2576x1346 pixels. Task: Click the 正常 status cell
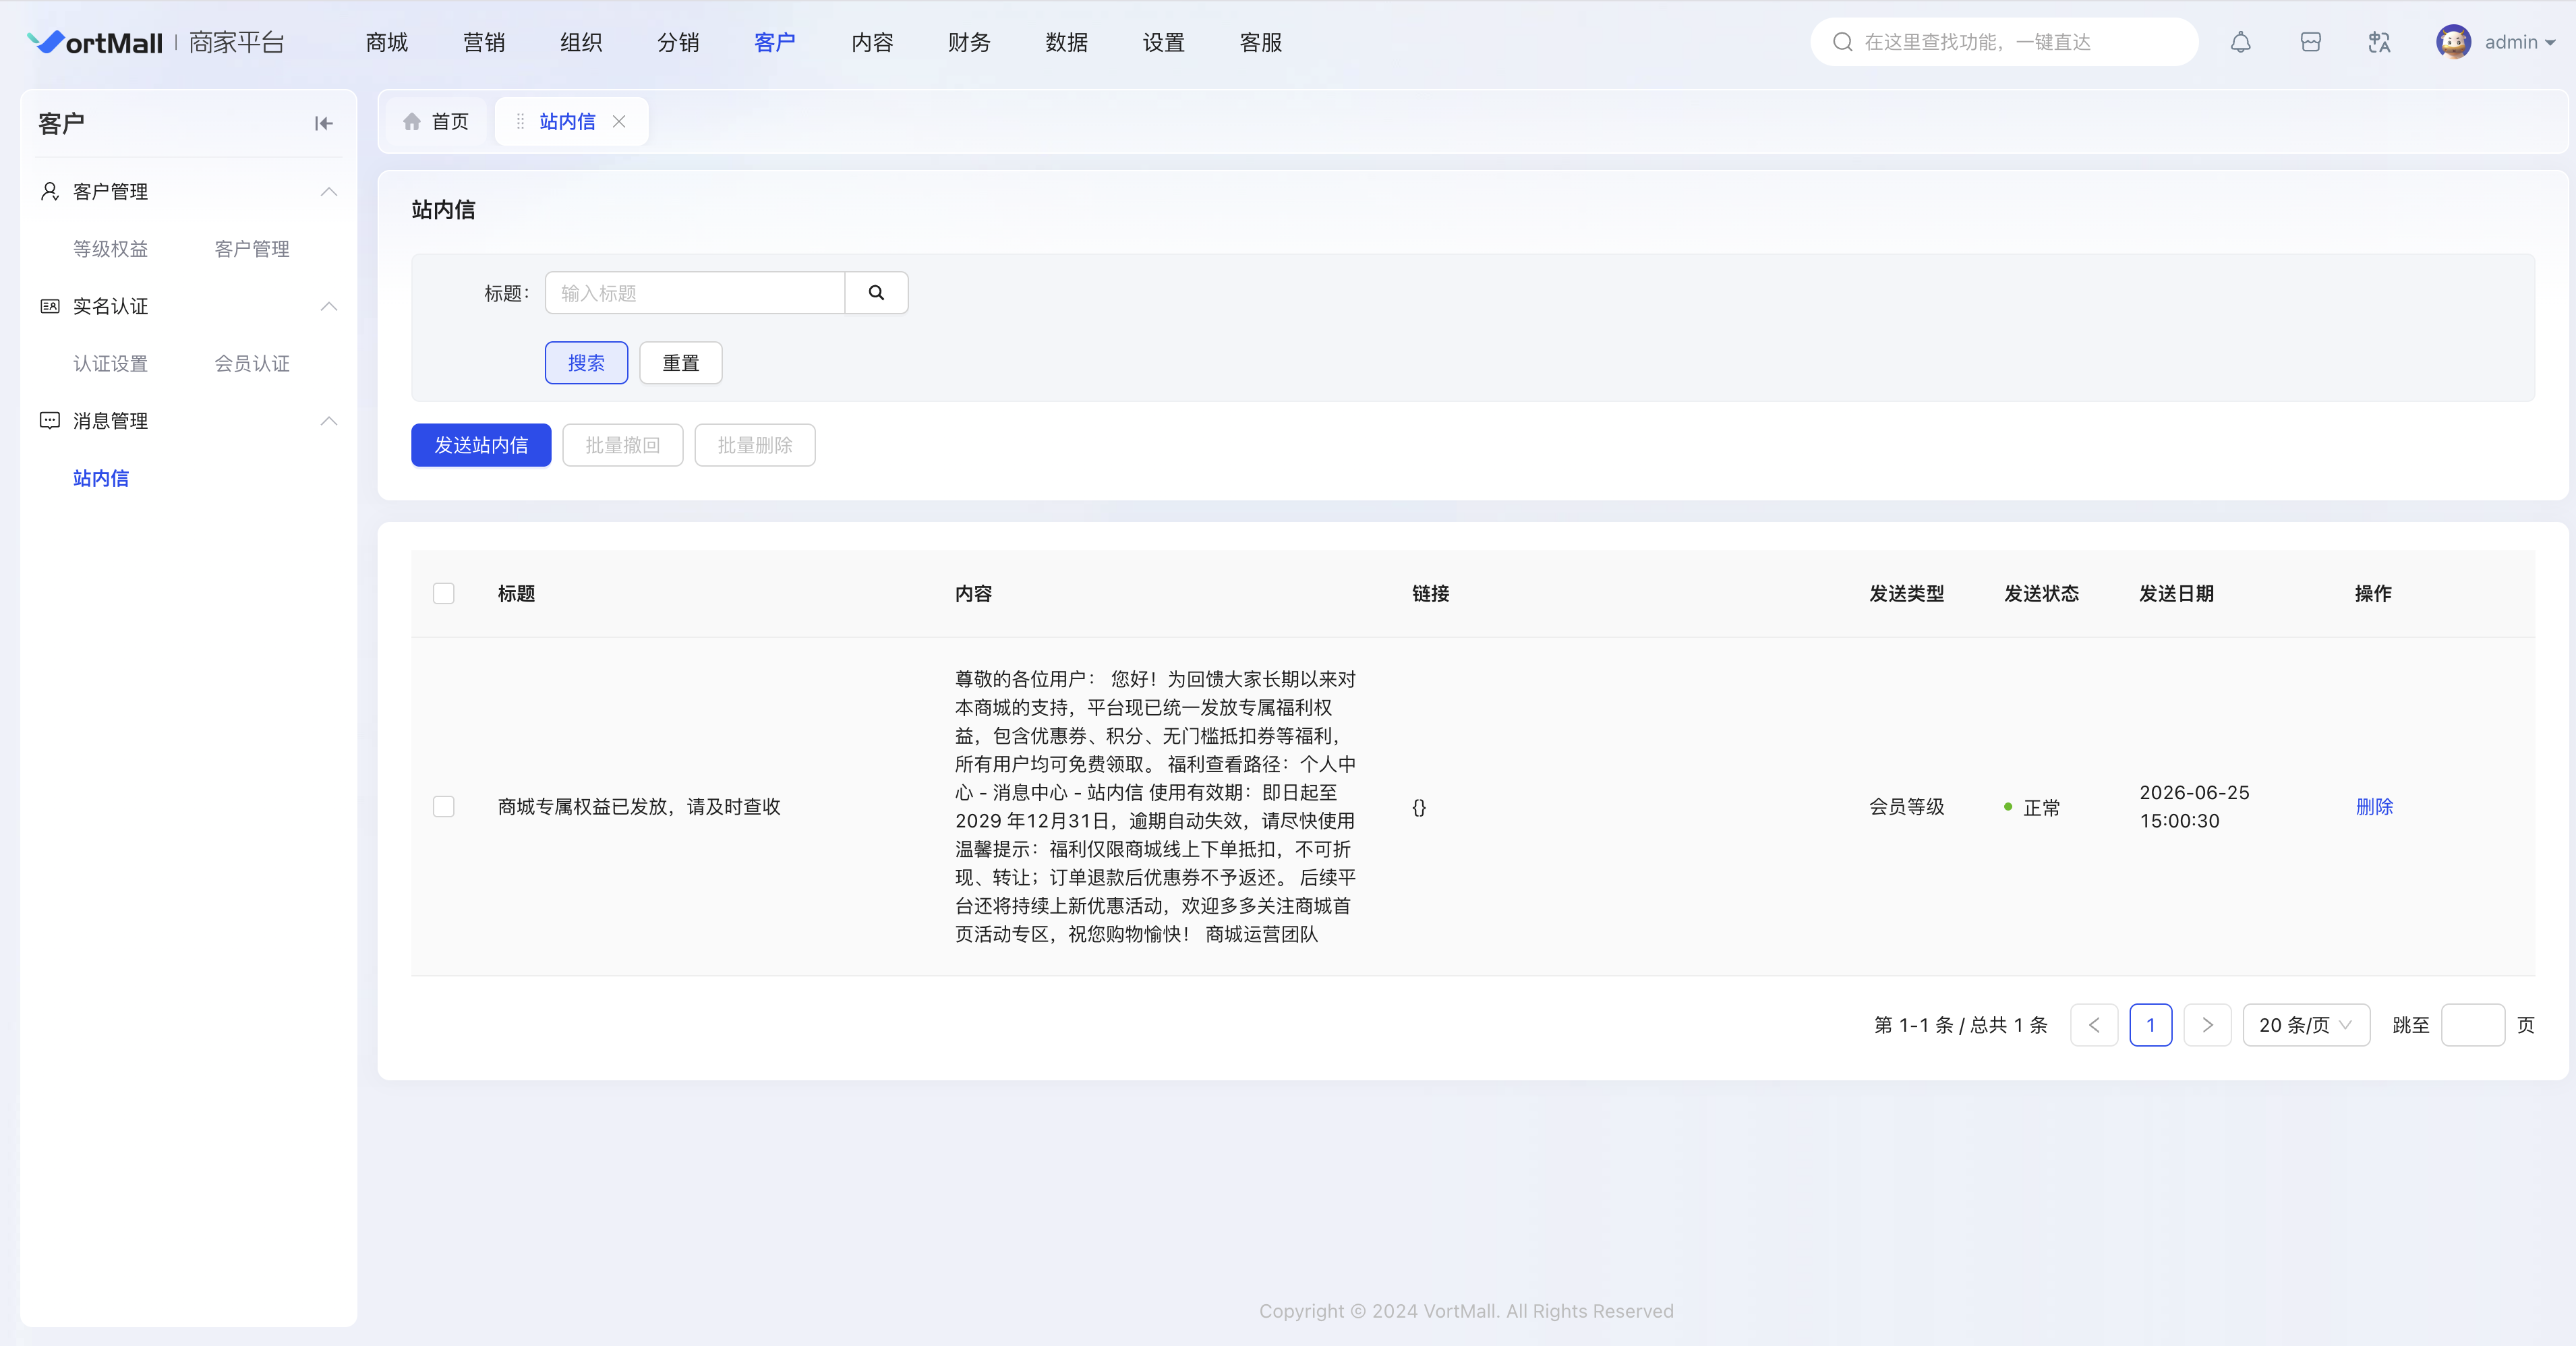point(2032,807)
